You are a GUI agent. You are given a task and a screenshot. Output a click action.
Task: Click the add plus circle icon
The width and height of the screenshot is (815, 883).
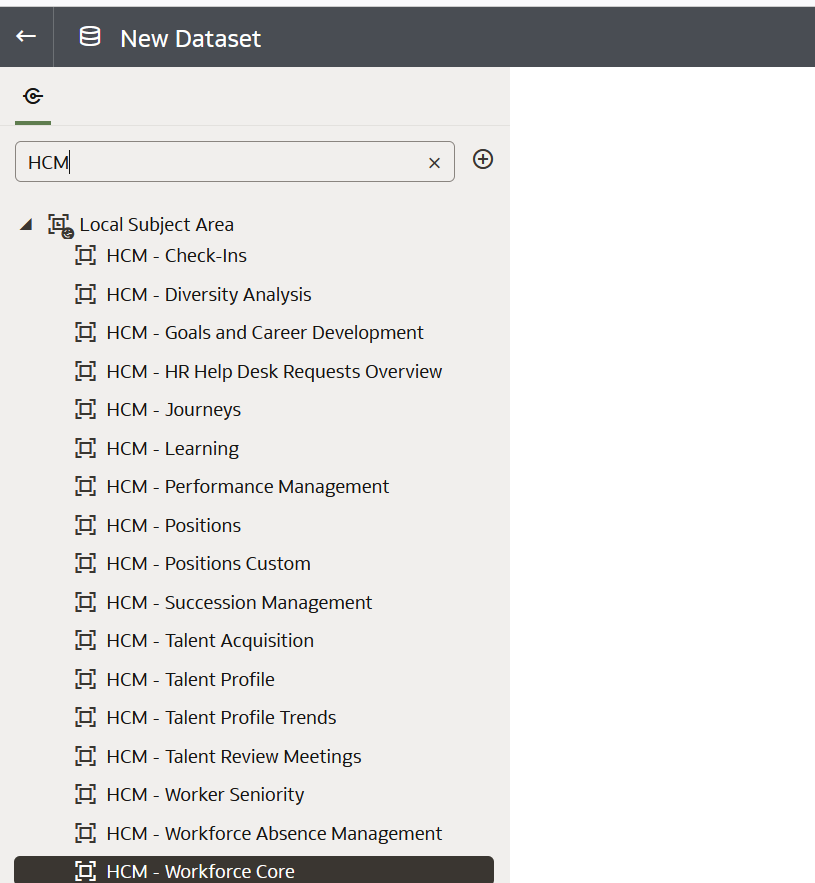(483, 159)
